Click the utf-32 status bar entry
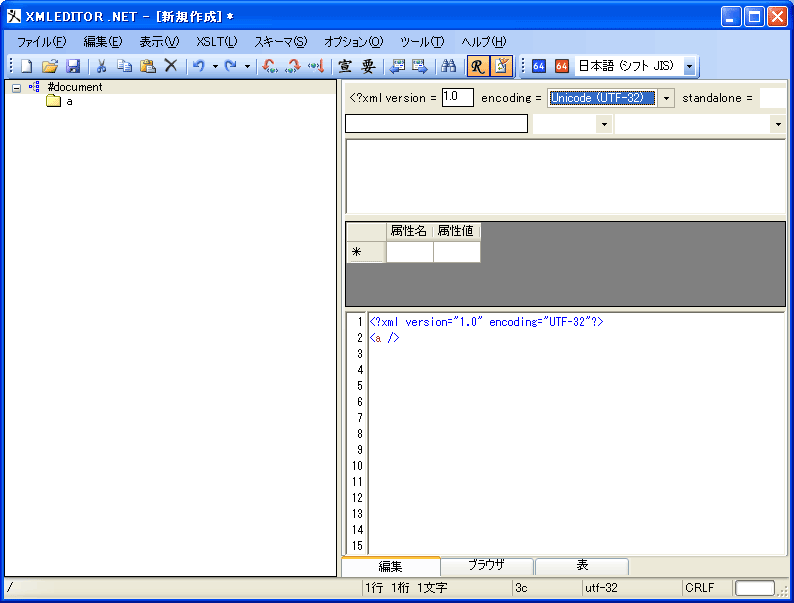794x603 pixels. click(x=602, y=588)
